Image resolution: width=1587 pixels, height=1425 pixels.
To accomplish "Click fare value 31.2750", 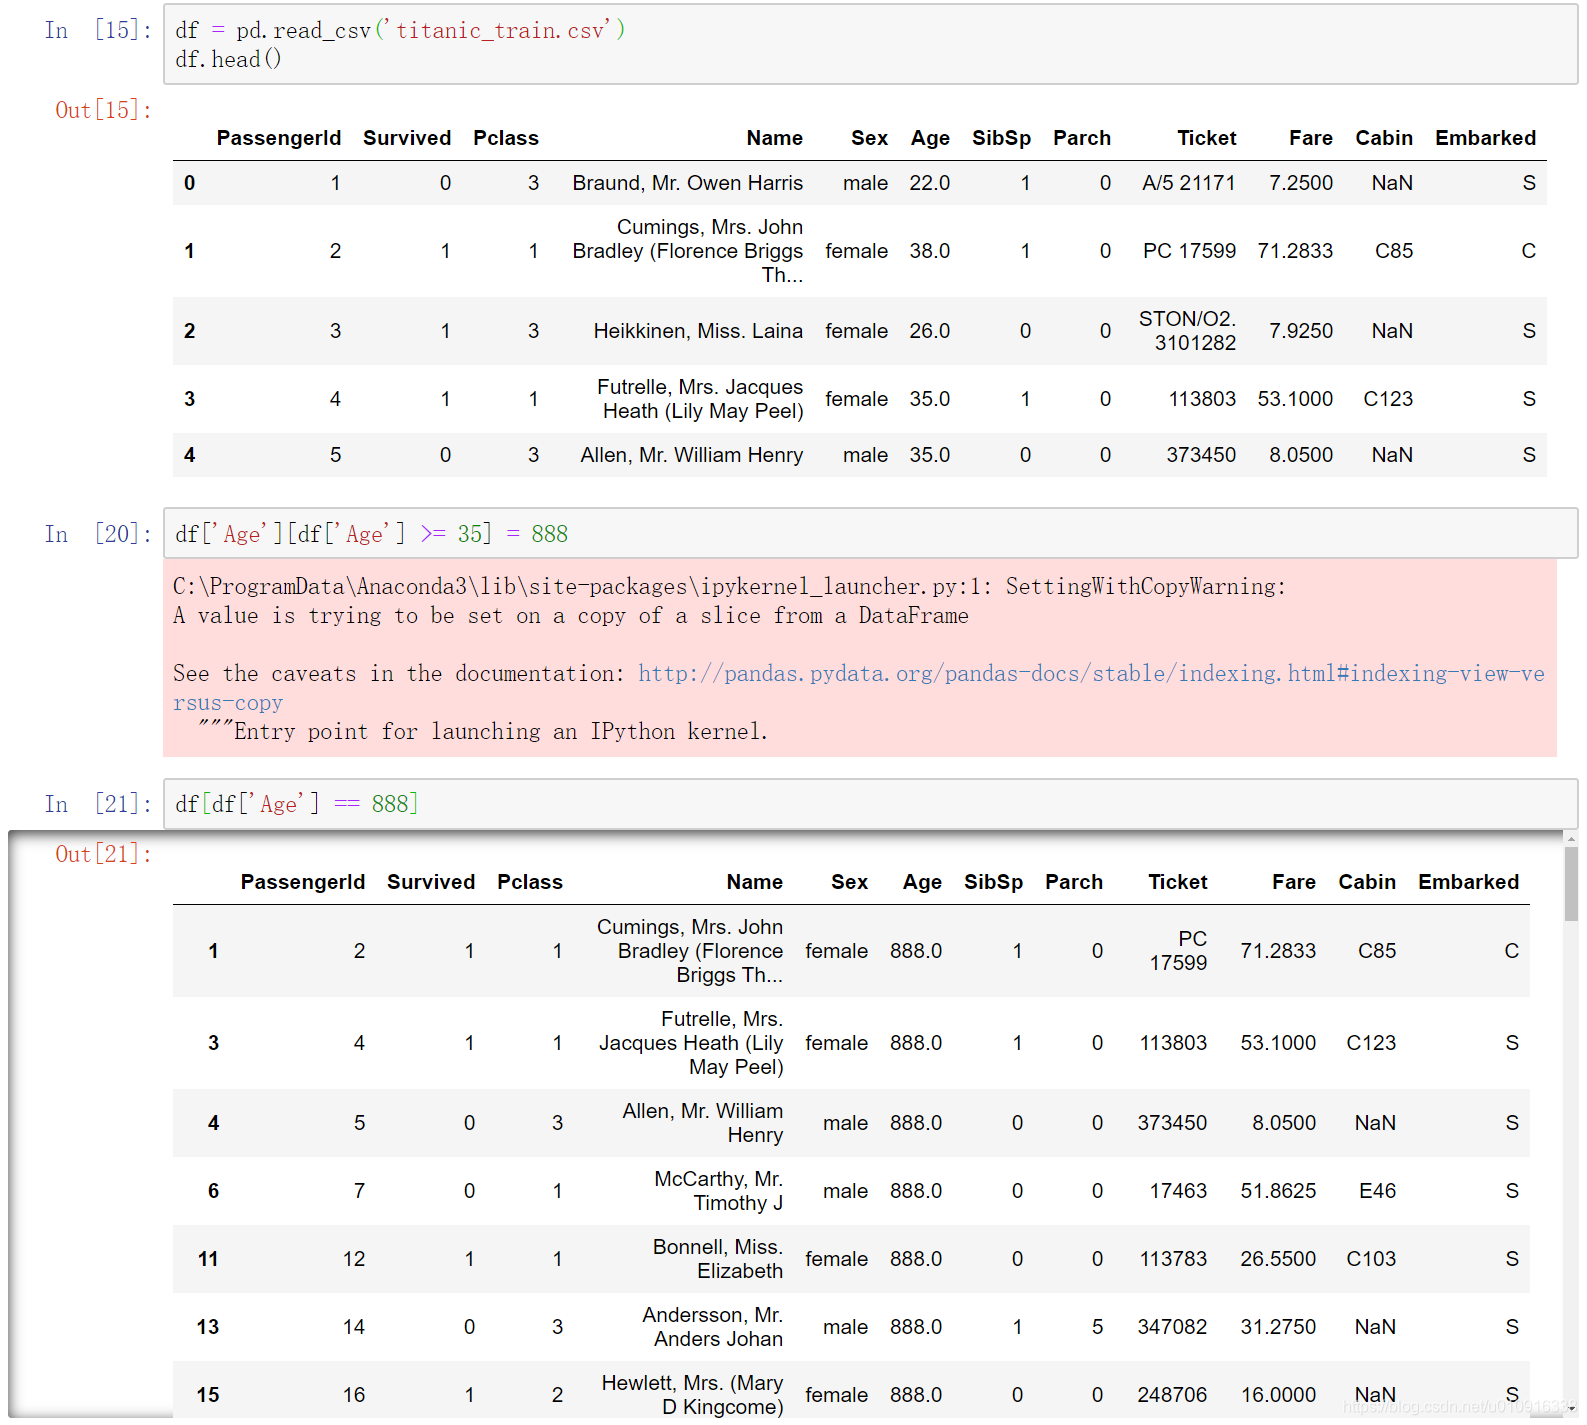I will click(1278, 1327).
